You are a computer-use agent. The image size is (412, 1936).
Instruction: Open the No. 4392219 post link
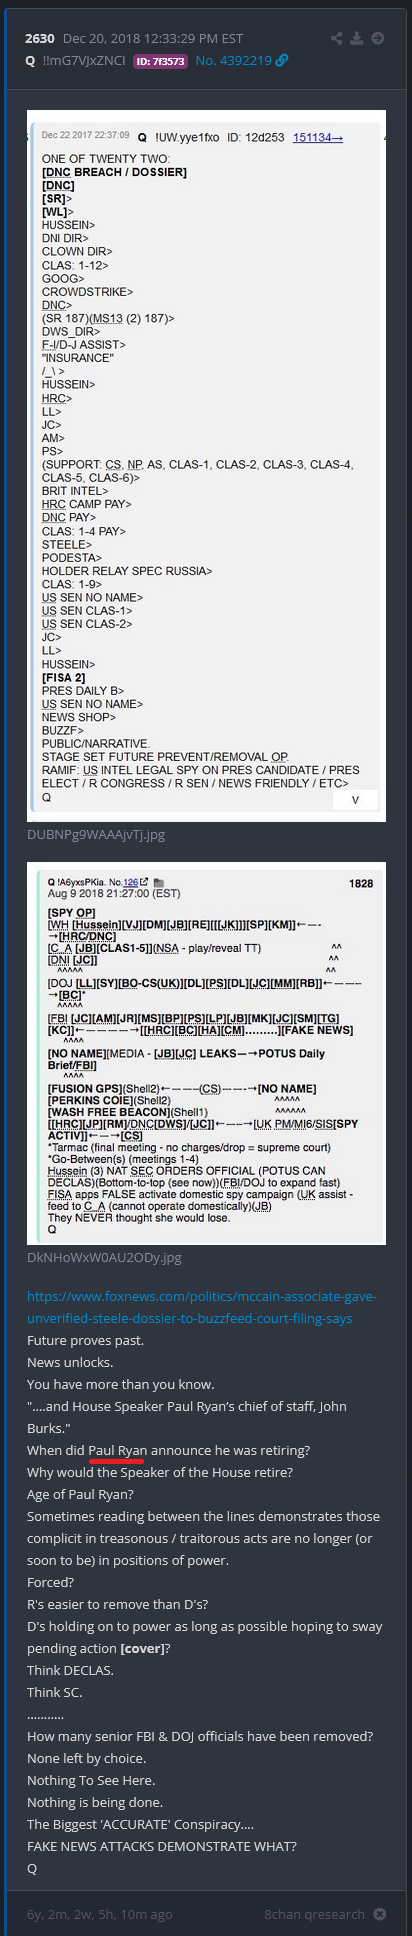233,61
